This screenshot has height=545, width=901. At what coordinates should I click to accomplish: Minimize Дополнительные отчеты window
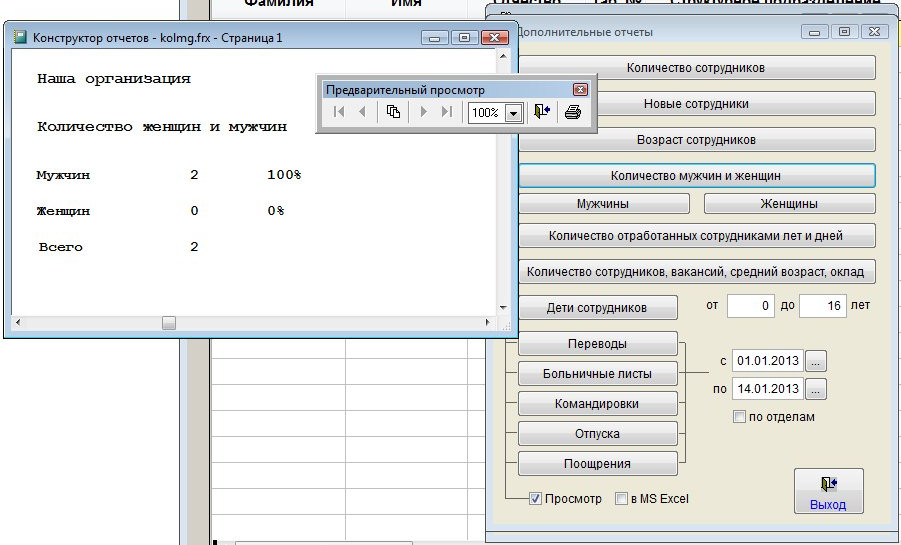point(814,32)
